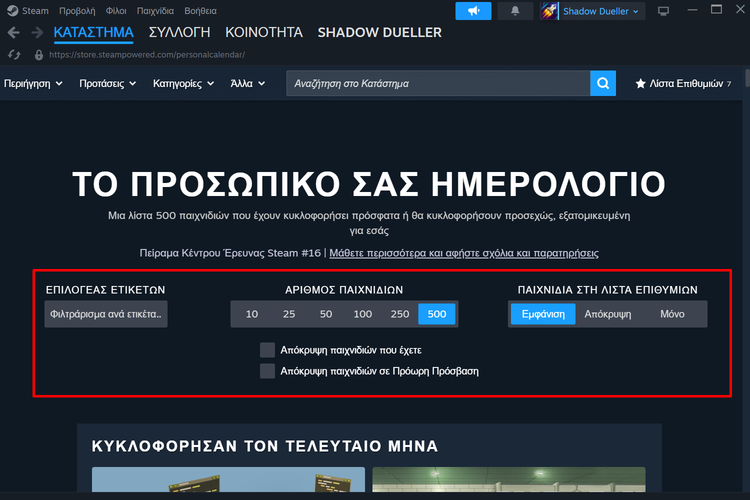The width and height of the screenshot is (750, 500).
Task: Reload the page with refresh icon
Action: point(14,54)
